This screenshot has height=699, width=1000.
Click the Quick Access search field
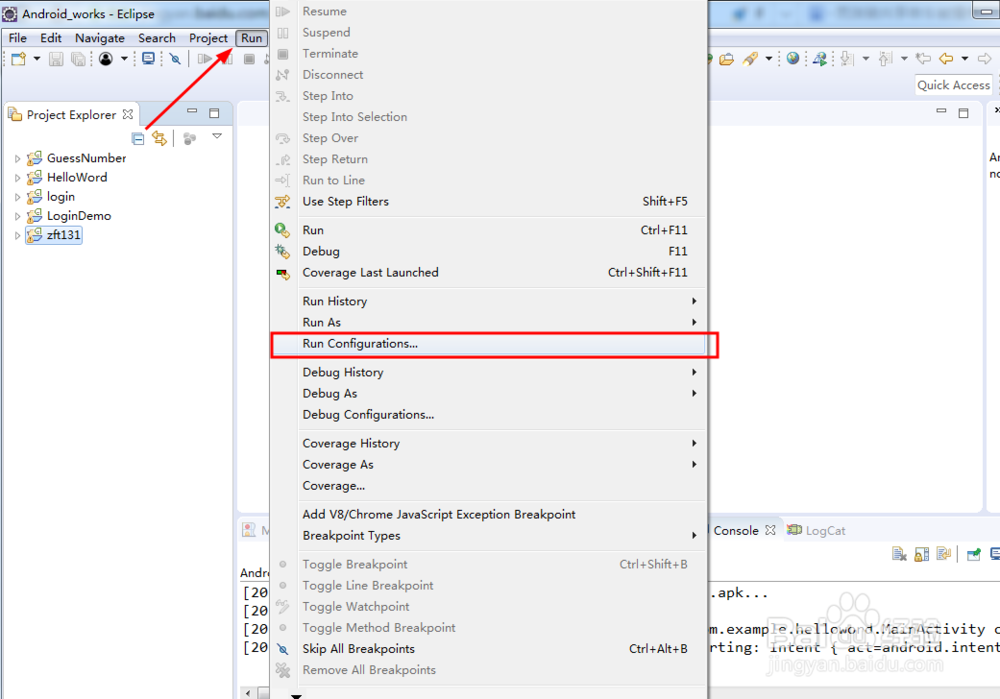point(953,85)
